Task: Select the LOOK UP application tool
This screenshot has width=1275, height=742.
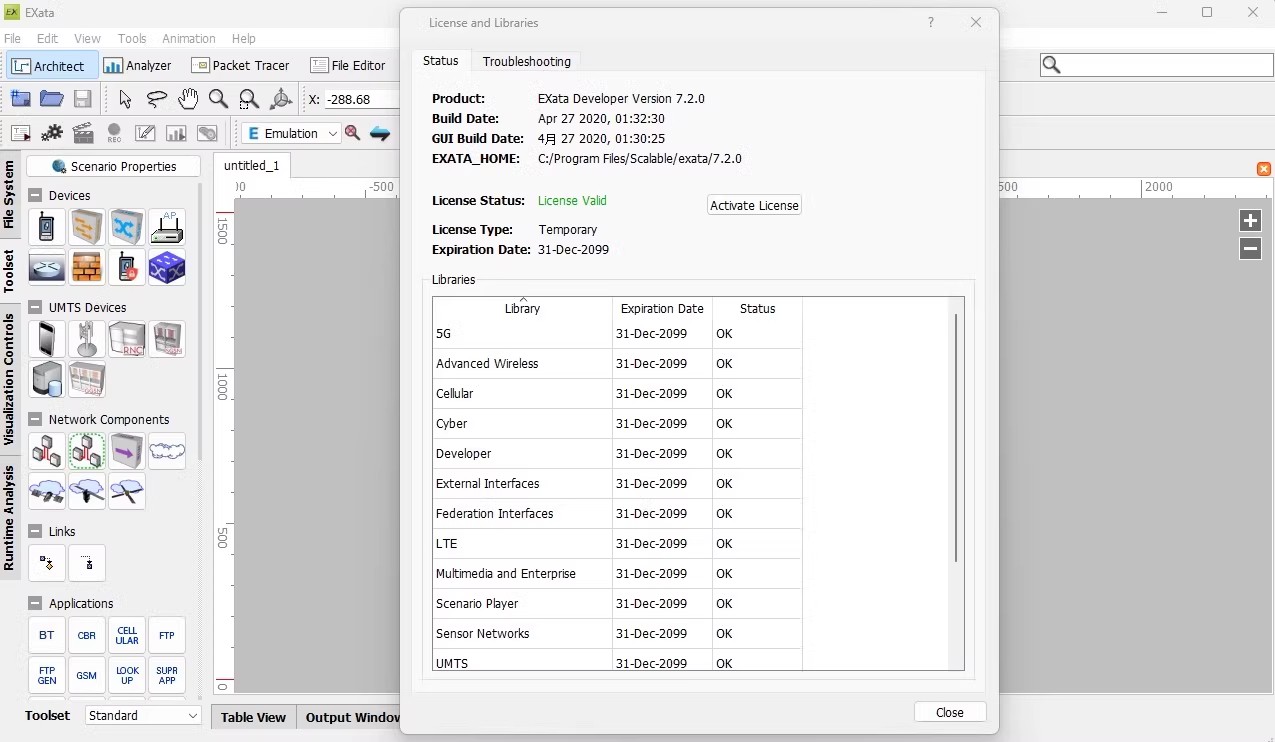Action: coord(127,675)
